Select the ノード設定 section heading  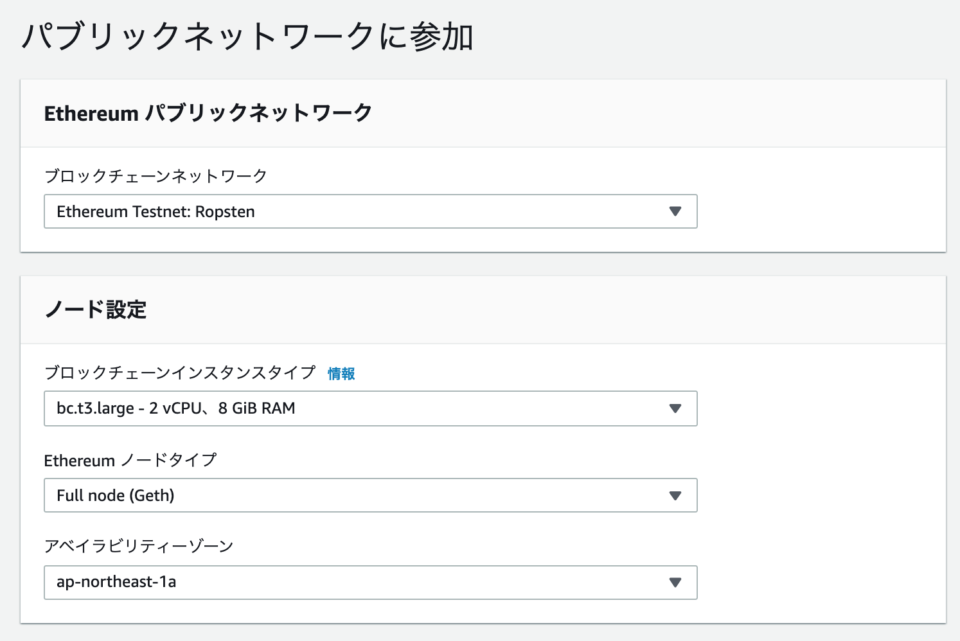(x=96, y=309)
